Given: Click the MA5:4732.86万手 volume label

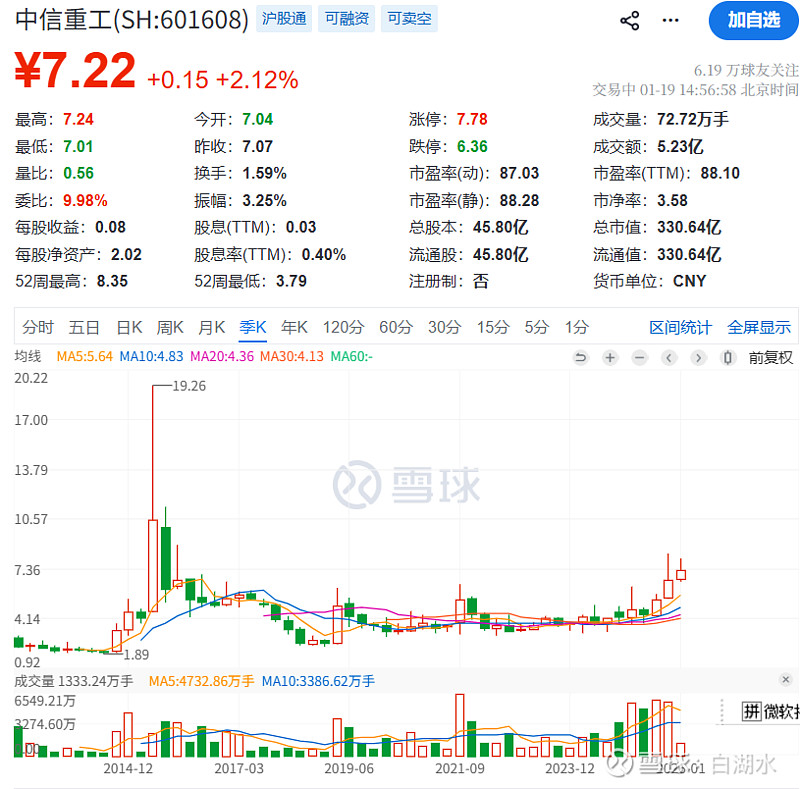Looking at the screenshot, I should [x=202, y=681].
